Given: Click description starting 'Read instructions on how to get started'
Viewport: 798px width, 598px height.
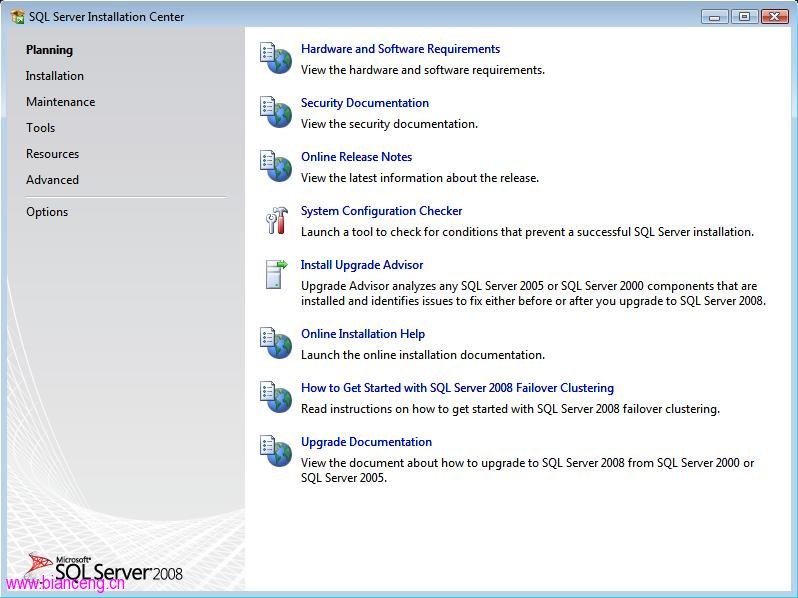Looking at the screenshot, I should point(510,409).
